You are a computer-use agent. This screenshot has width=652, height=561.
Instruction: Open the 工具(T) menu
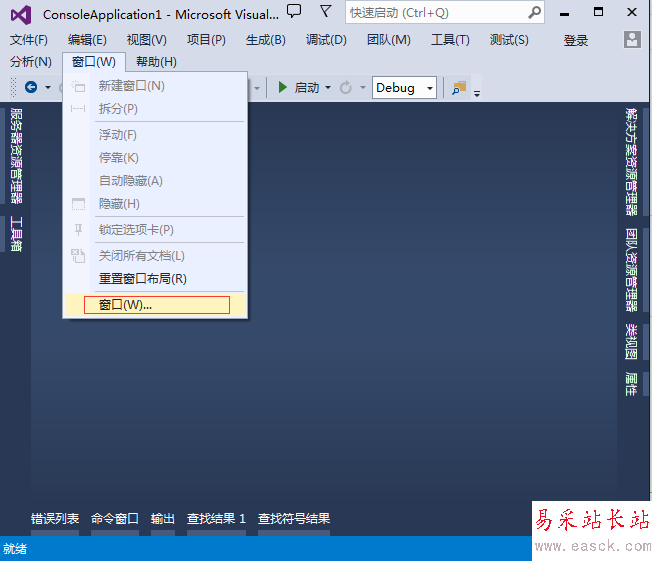pyautogui.click(x=450, y=40)
